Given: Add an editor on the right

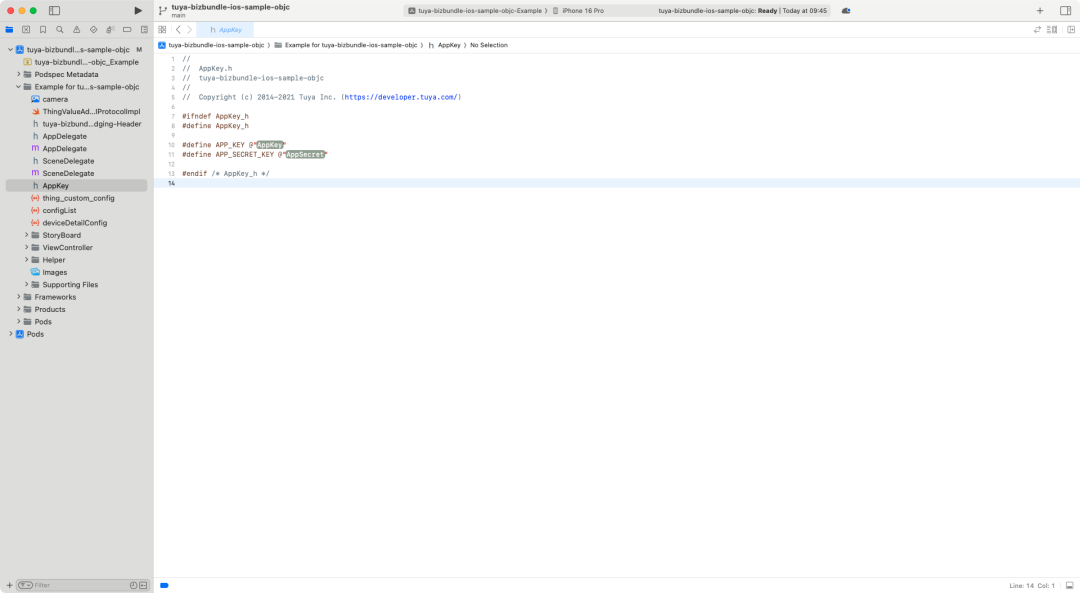Looking at the screenshot, I should [1071, 30].
